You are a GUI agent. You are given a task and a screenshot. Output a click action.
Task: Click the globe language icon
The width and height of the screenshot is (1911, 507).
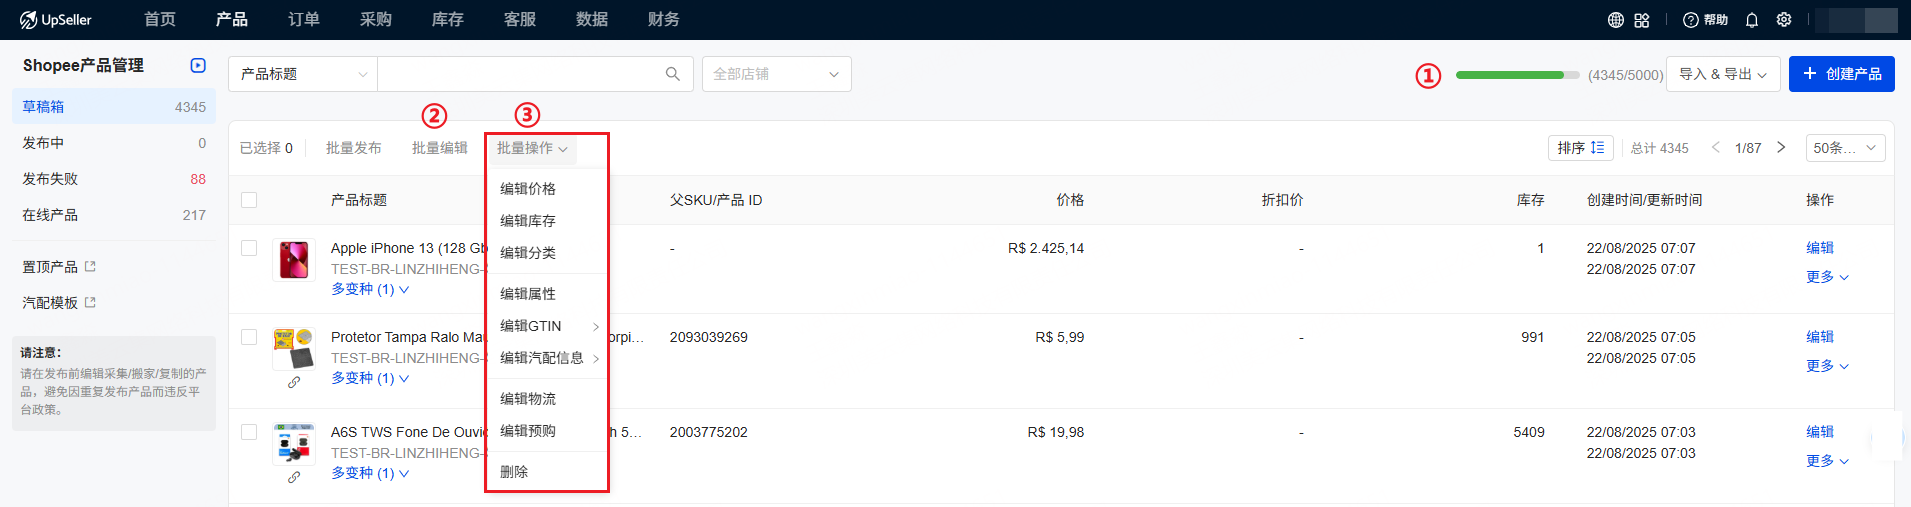pyautogui.click(x=1616, y=20)
